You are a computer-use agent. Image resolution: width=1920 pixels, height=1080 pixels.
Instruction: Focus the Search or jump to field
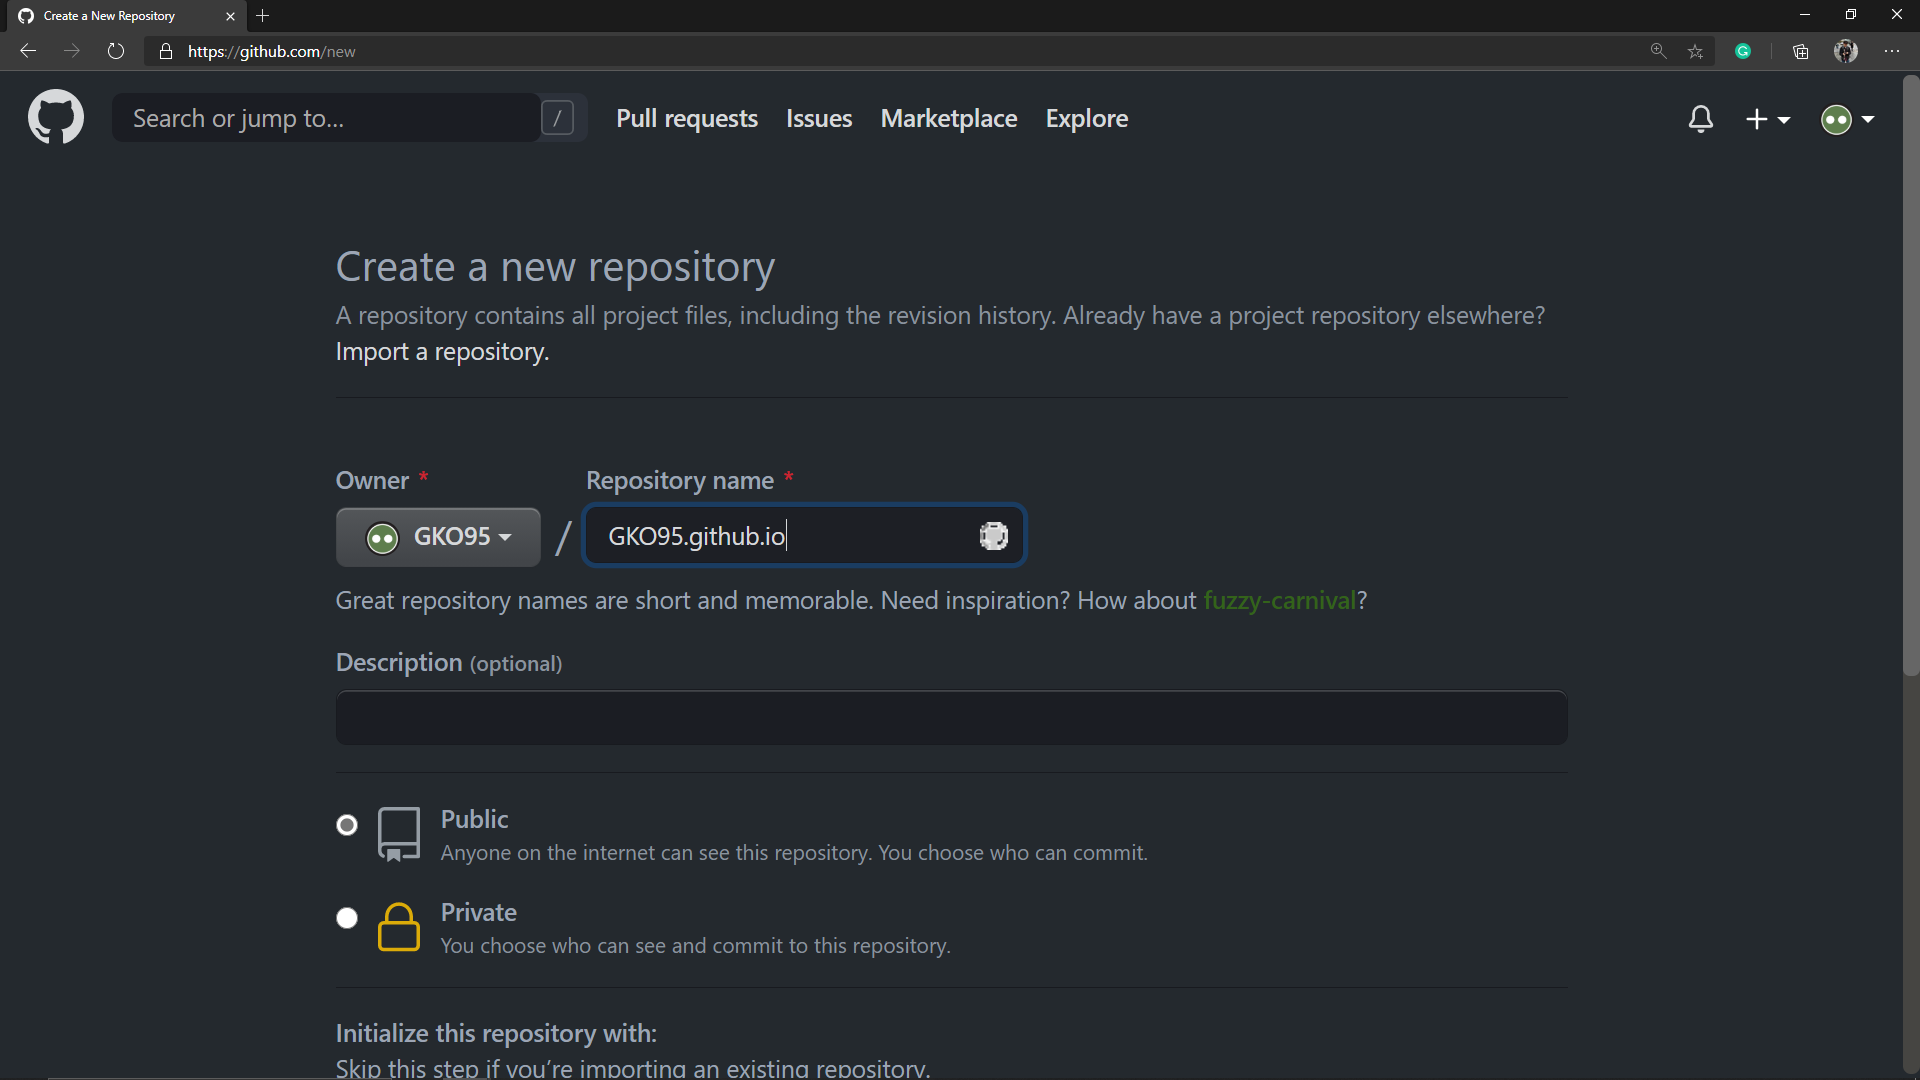point(326,118)
